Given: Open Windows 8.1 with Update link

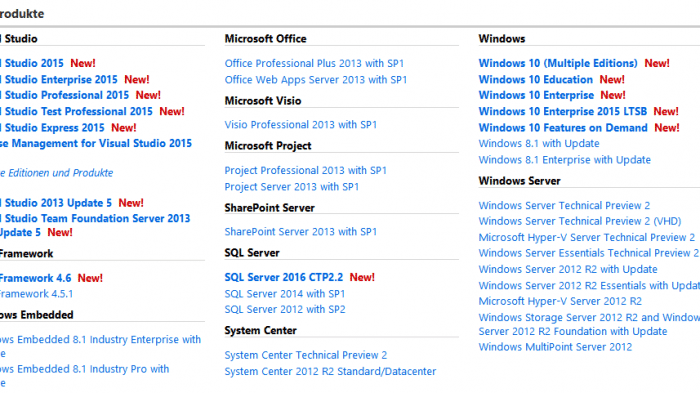Looking at the screenshot, I should [x=539, y=143].
